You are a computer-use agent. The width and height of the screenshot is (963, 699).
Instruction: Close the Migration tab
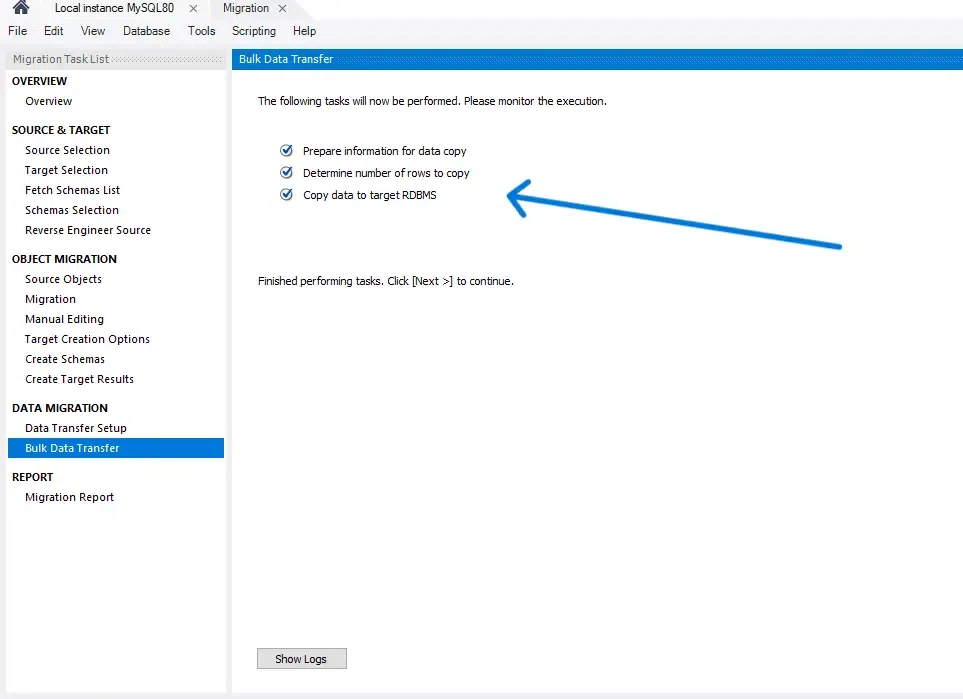click(283, 9)
